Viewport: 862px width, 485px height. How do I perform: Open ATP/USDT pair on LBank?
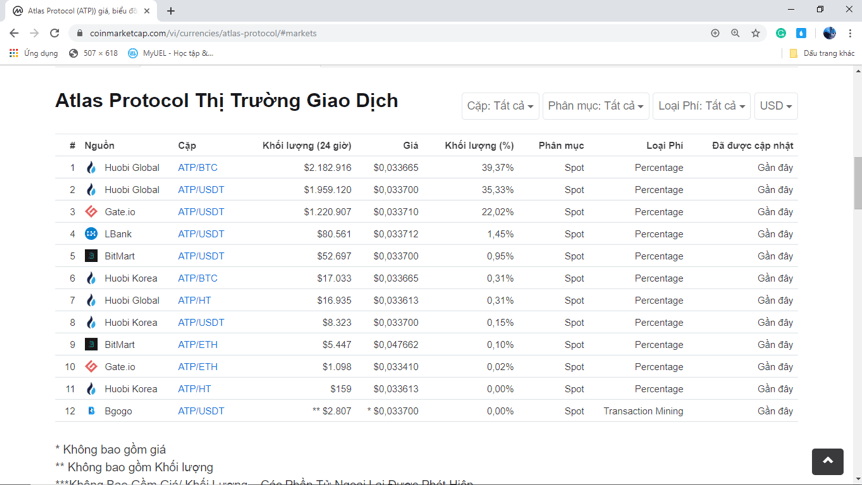(x=201, y=234)
